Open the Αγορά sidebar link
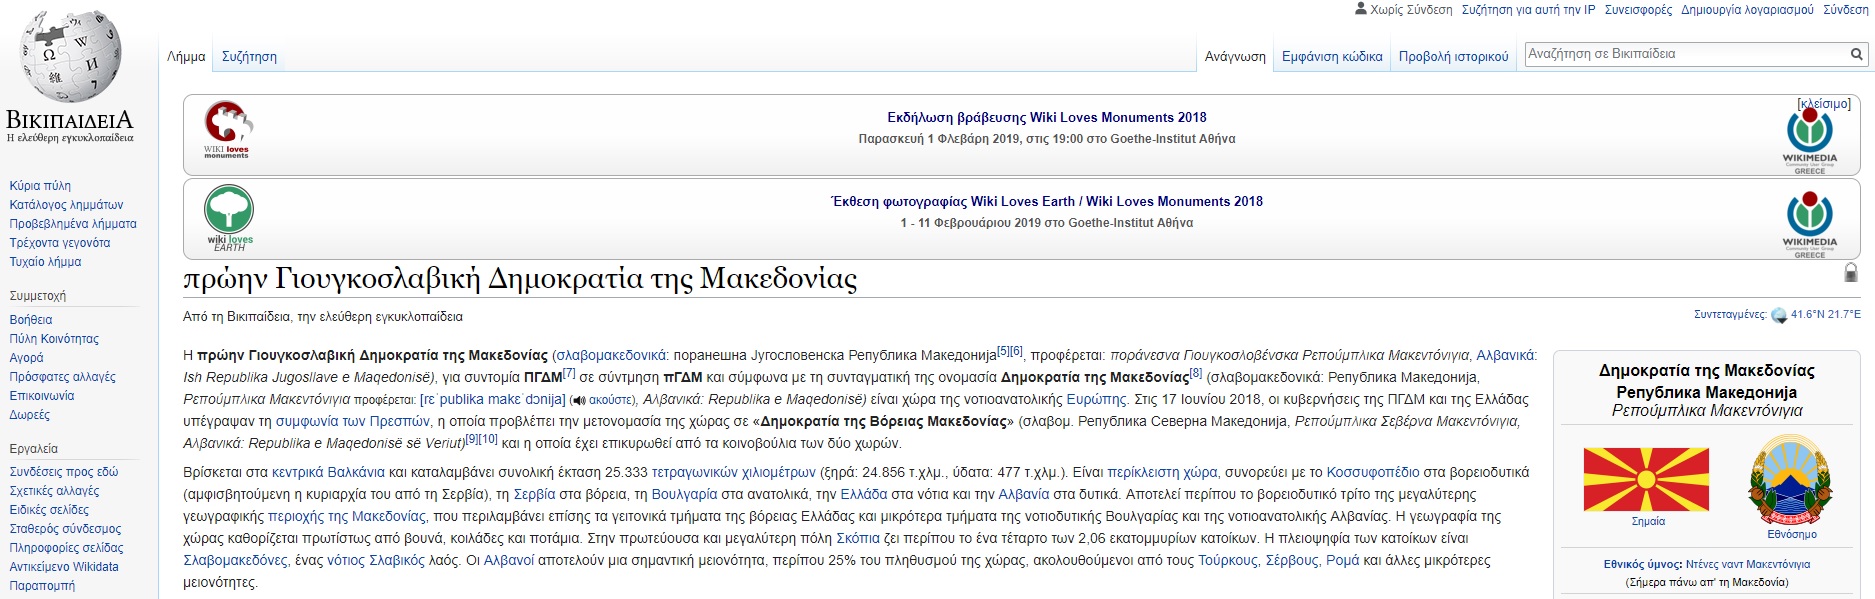 point(27,358)
